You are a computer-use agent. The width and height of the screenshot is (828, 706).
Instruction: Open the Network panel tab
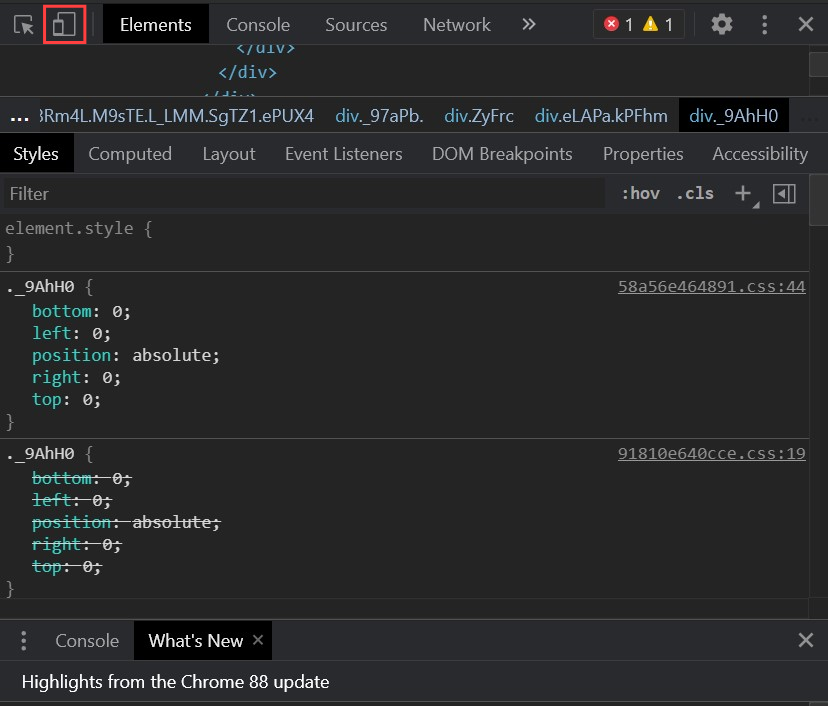pos(457,25)
